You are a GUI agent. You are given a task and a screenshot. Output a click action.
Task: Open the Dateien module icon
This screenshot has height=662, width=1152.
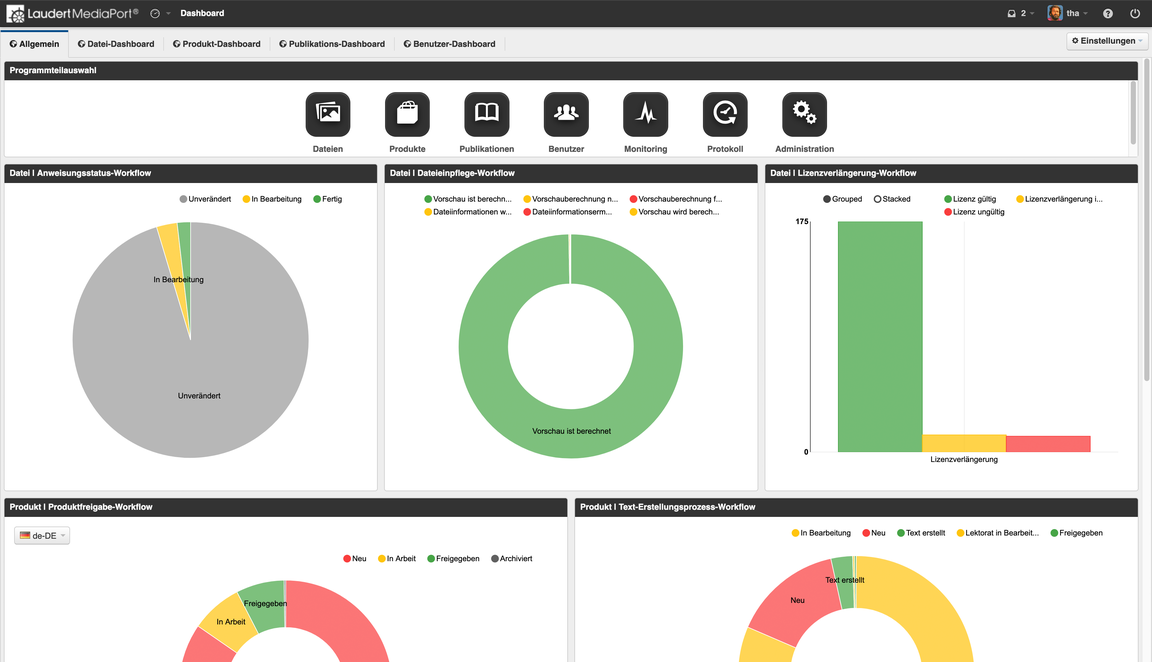[327, 115]
